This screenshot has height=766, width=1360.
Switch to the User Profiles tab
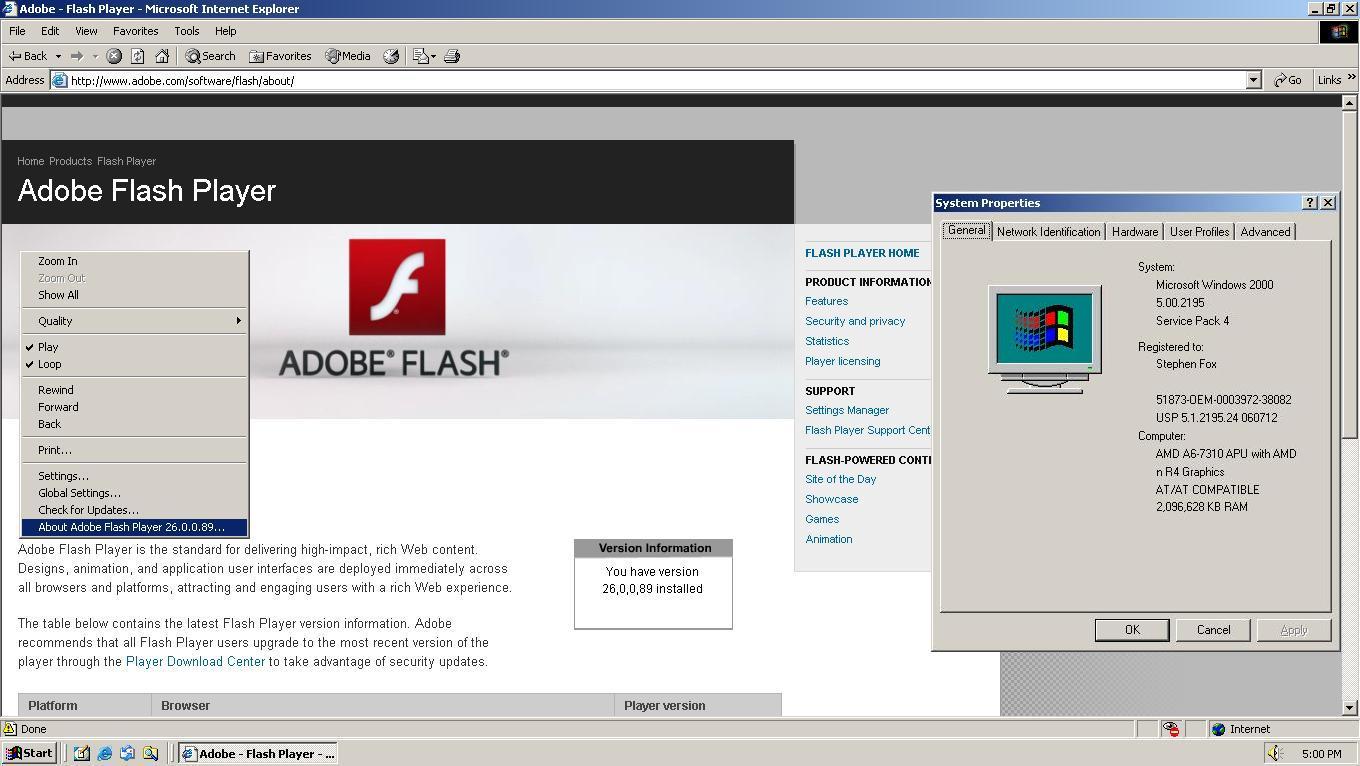(1199, 231)
